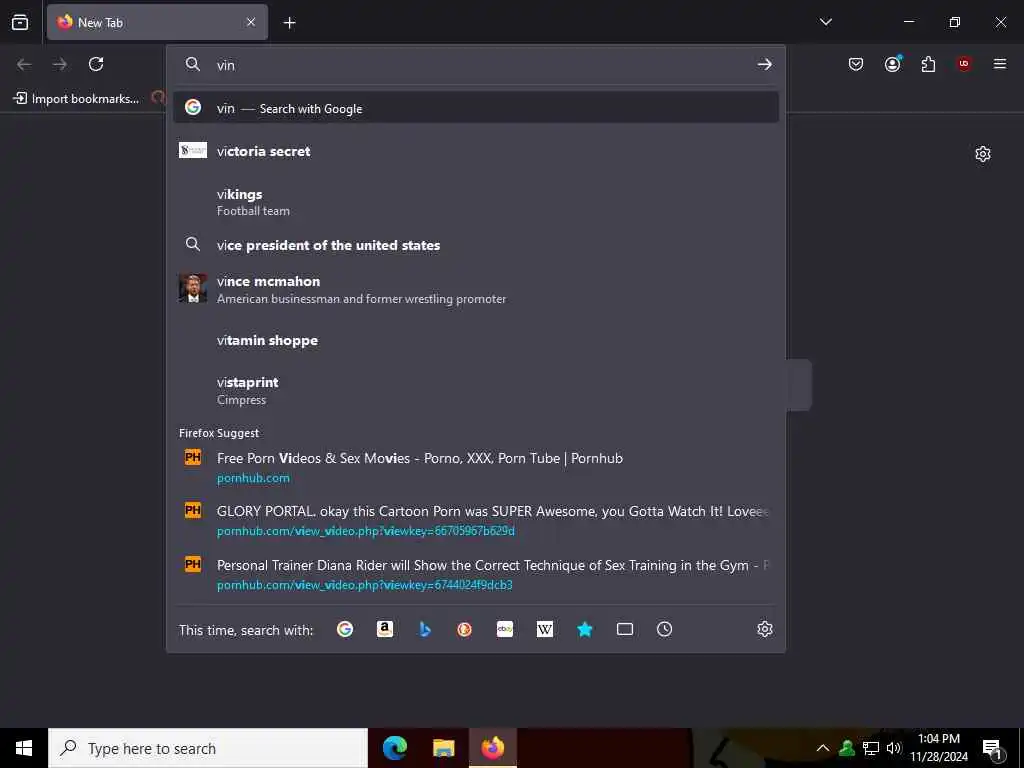Screen dimensions: 1024x768
Task: Click the Firefox taskbar icon
Action: click(493, 748)
